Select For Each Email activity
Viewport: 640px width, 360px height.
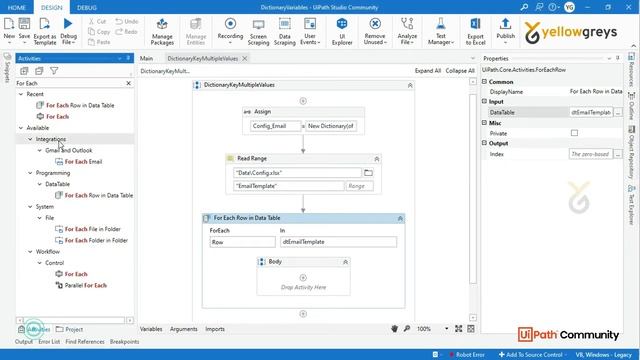(78, 162)
